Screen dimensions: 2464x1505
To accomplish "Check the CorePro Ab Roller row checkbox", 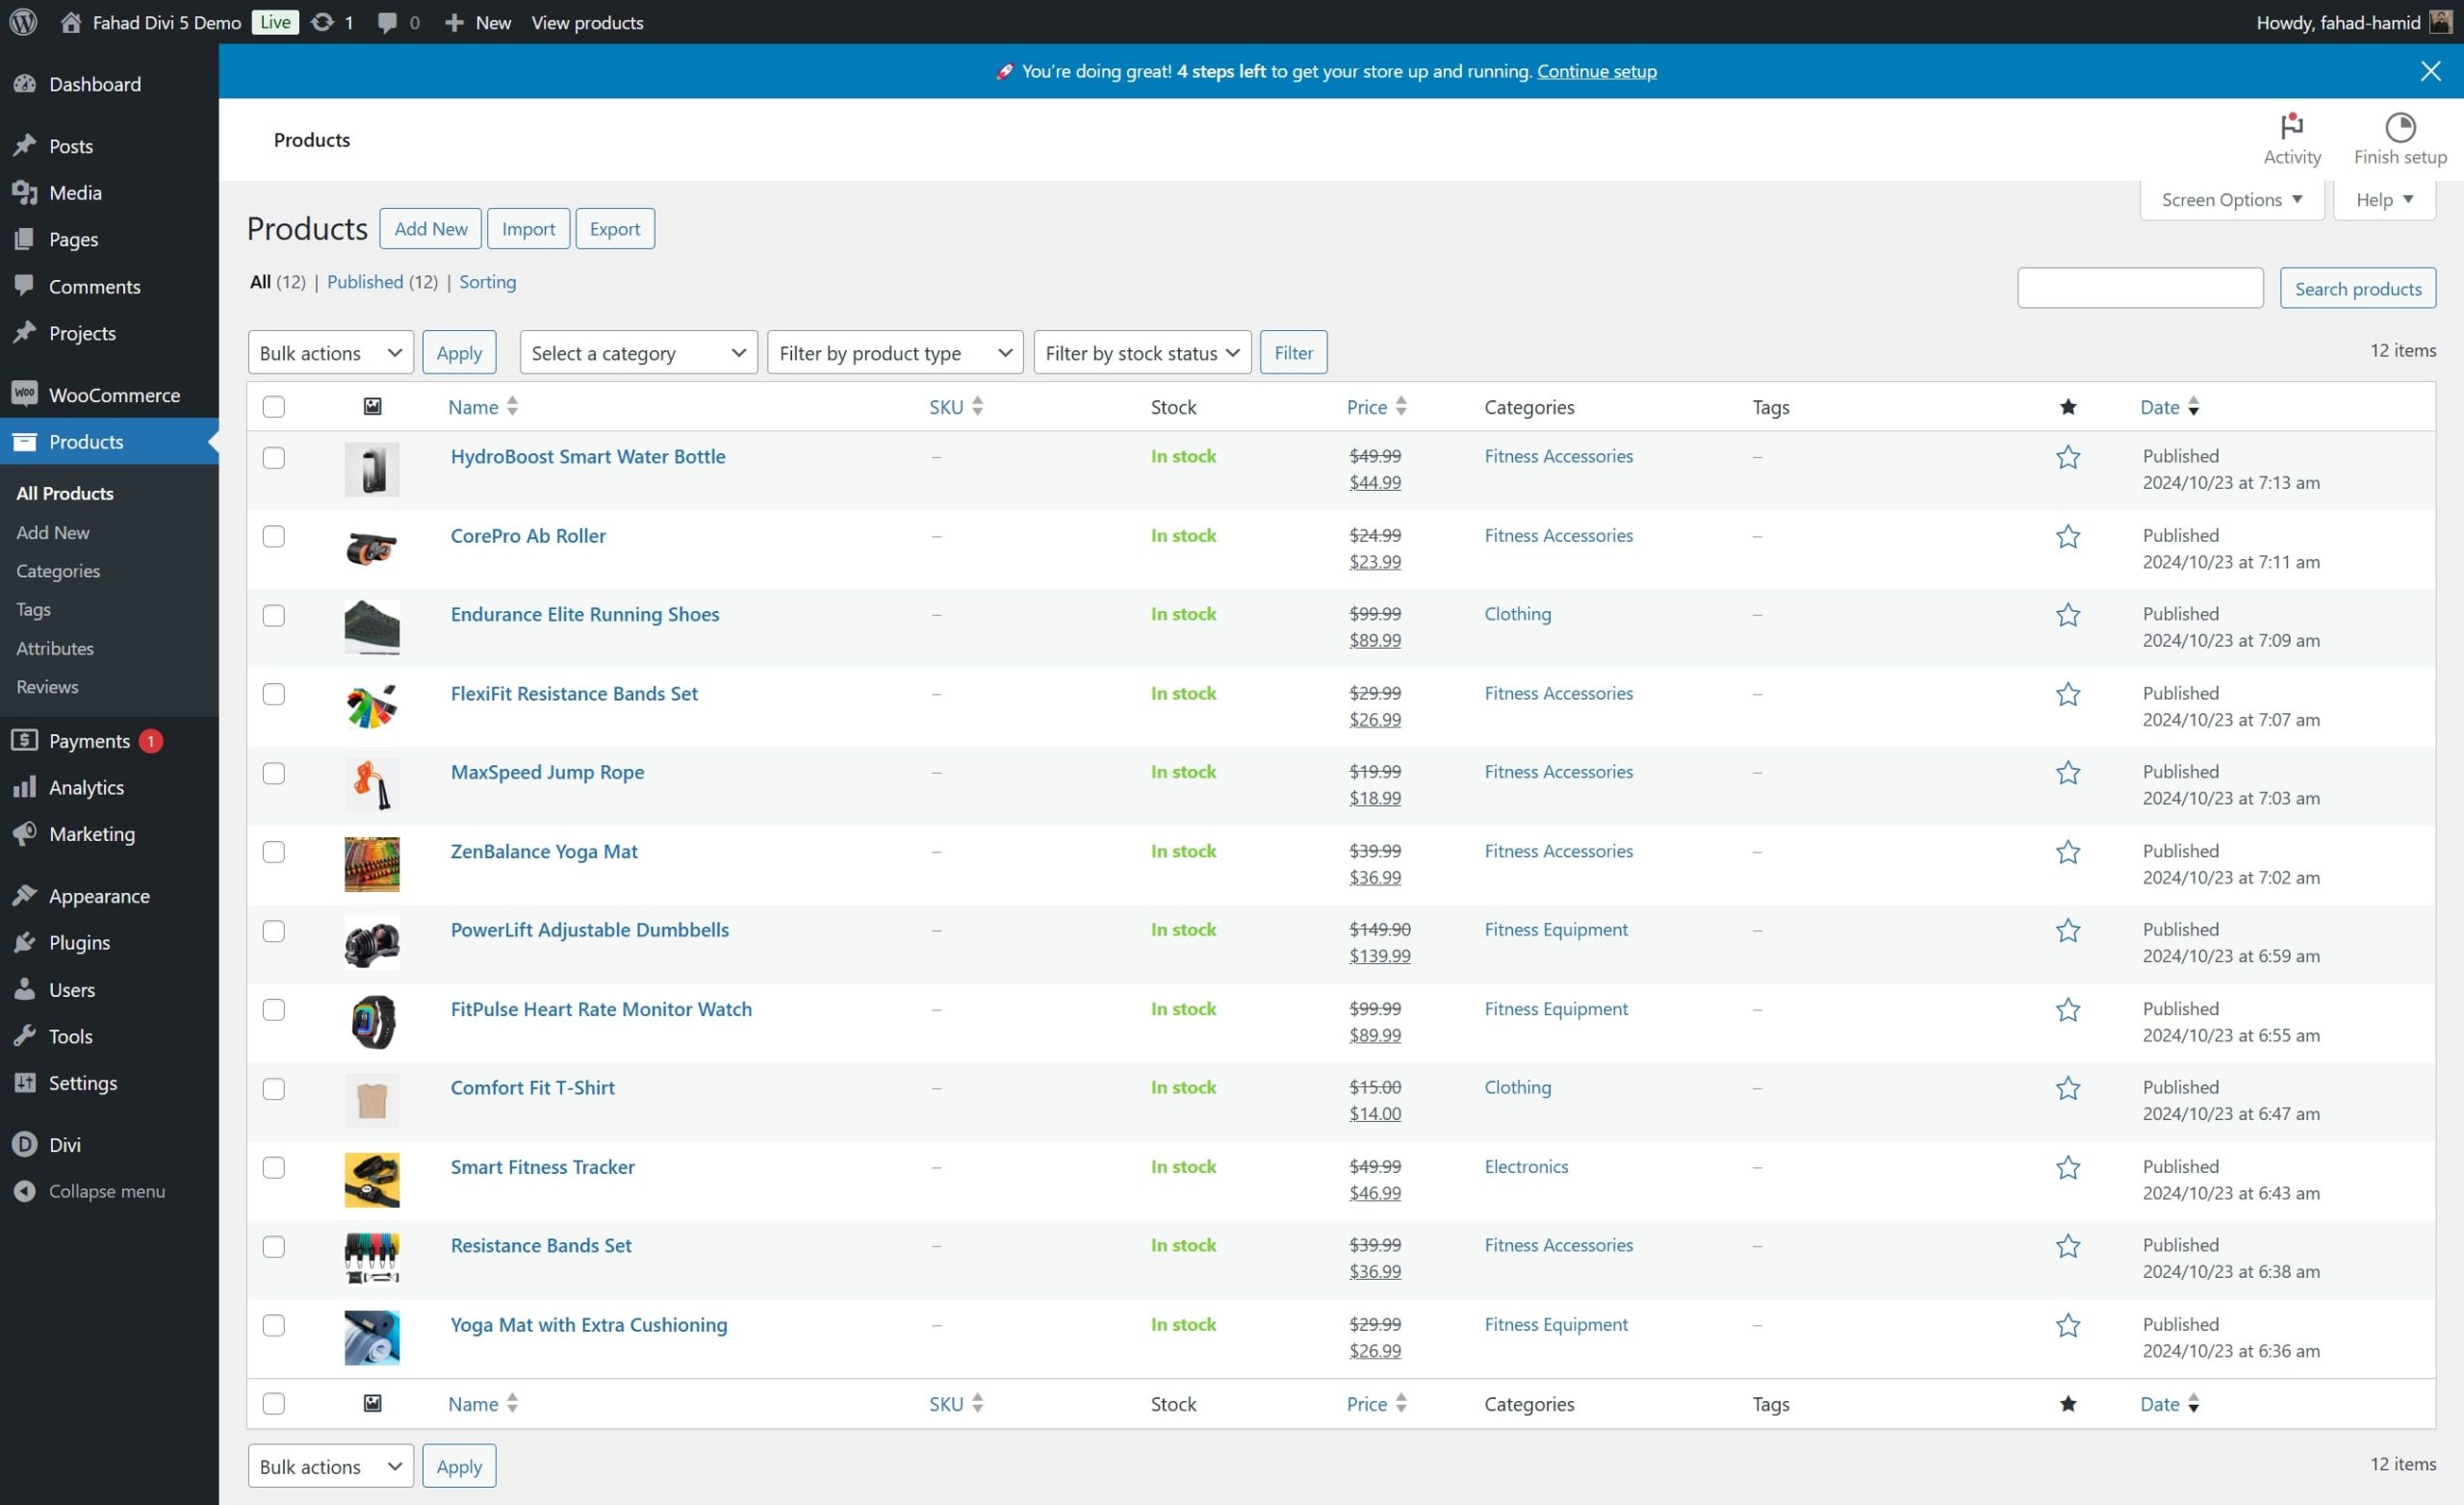I will click(274, 536).
